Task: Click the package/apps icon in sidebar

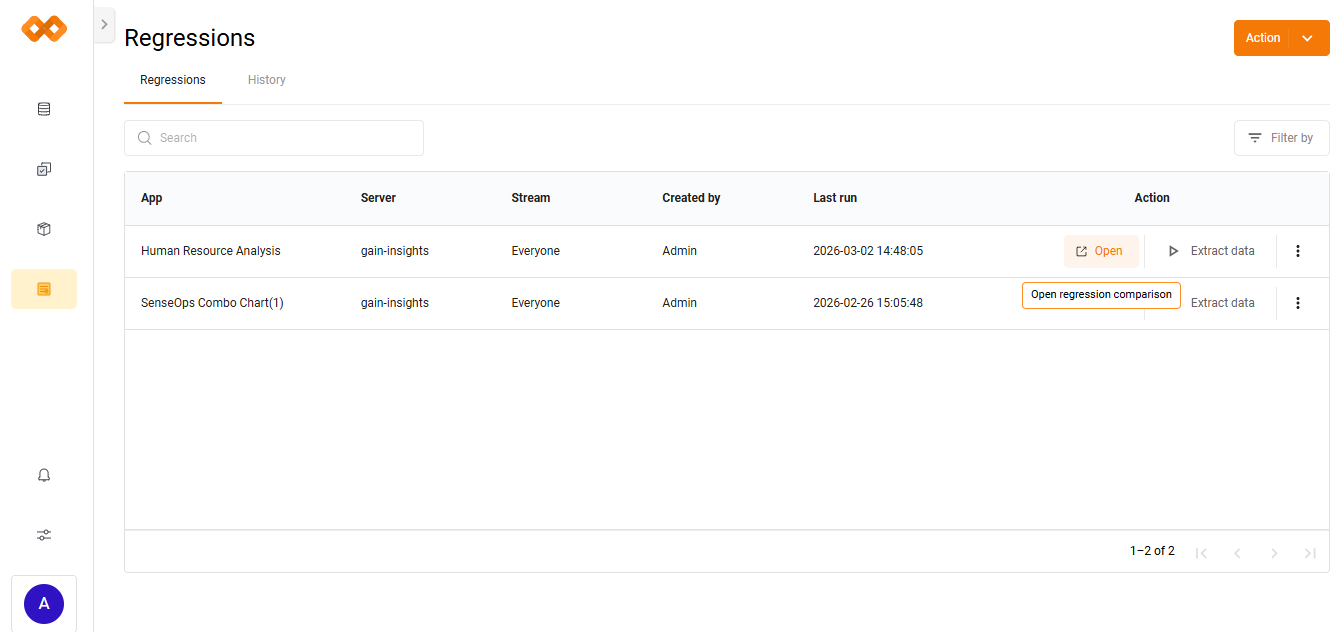Action: coord(44,228)
